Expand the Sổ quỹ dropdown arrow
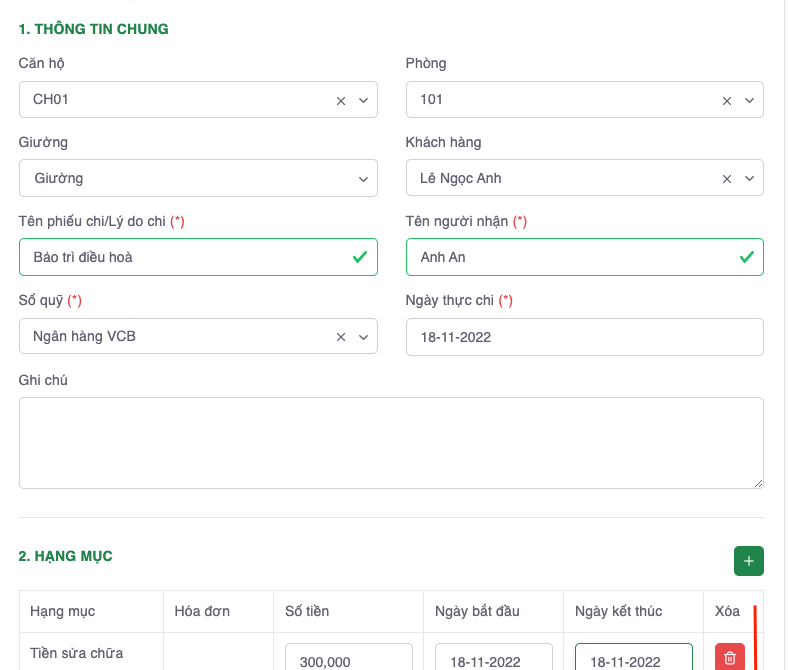Image resolution: width=788 pixels, height=670 pixels. point(363,338)
